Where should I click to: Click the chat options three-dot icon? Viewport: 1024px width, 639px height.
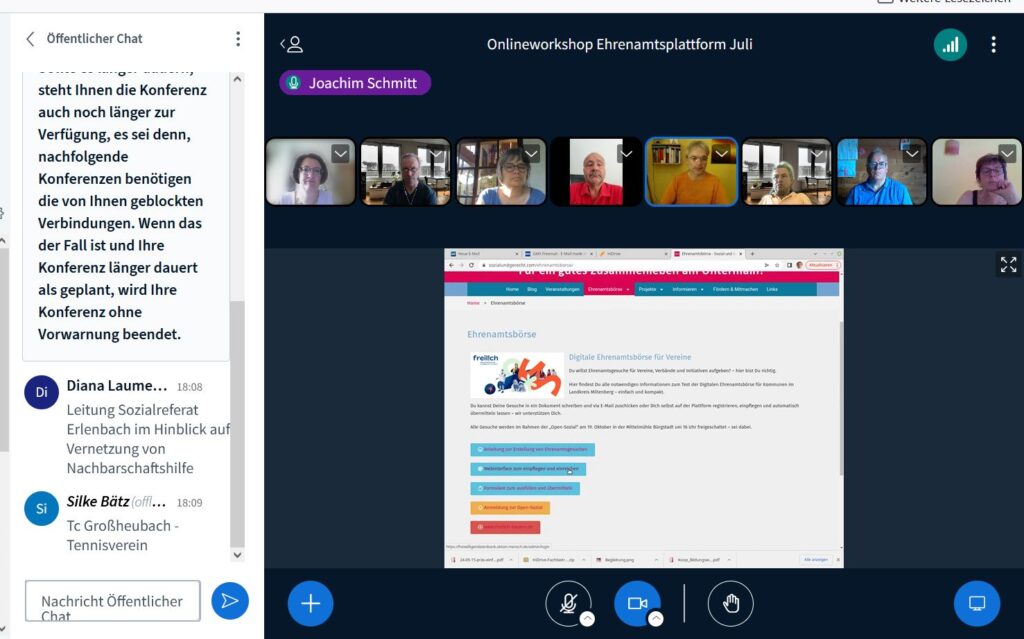tap(238, 39)
